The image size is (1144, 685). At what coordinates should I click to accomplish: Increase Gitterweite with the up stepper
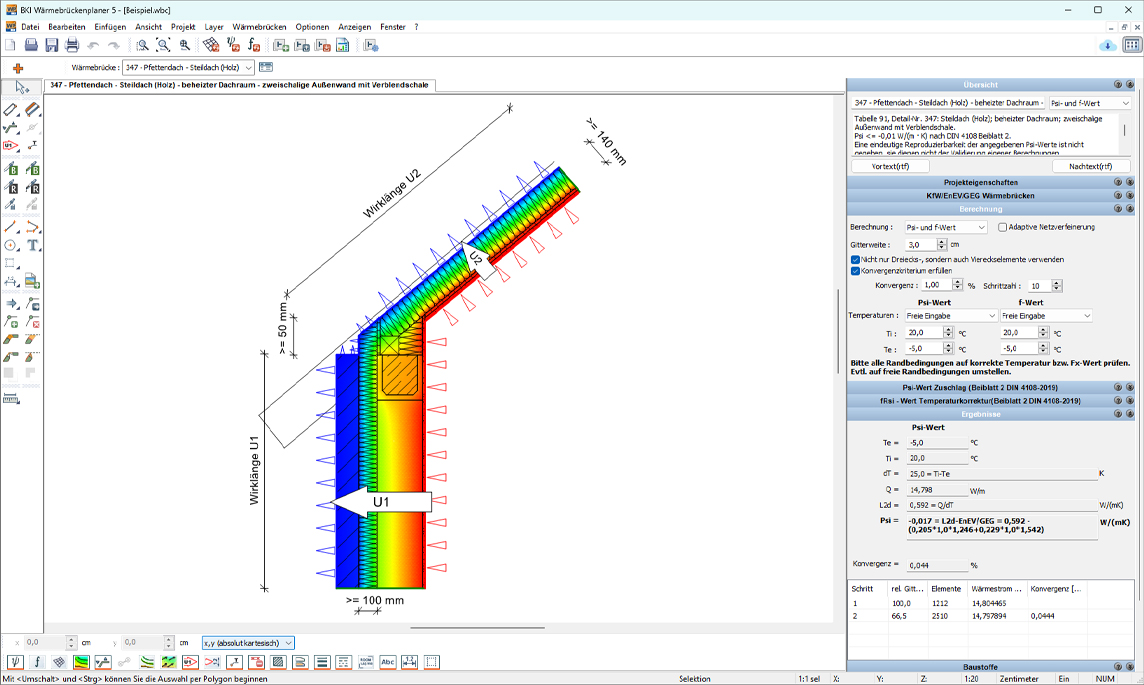(941, 241)
